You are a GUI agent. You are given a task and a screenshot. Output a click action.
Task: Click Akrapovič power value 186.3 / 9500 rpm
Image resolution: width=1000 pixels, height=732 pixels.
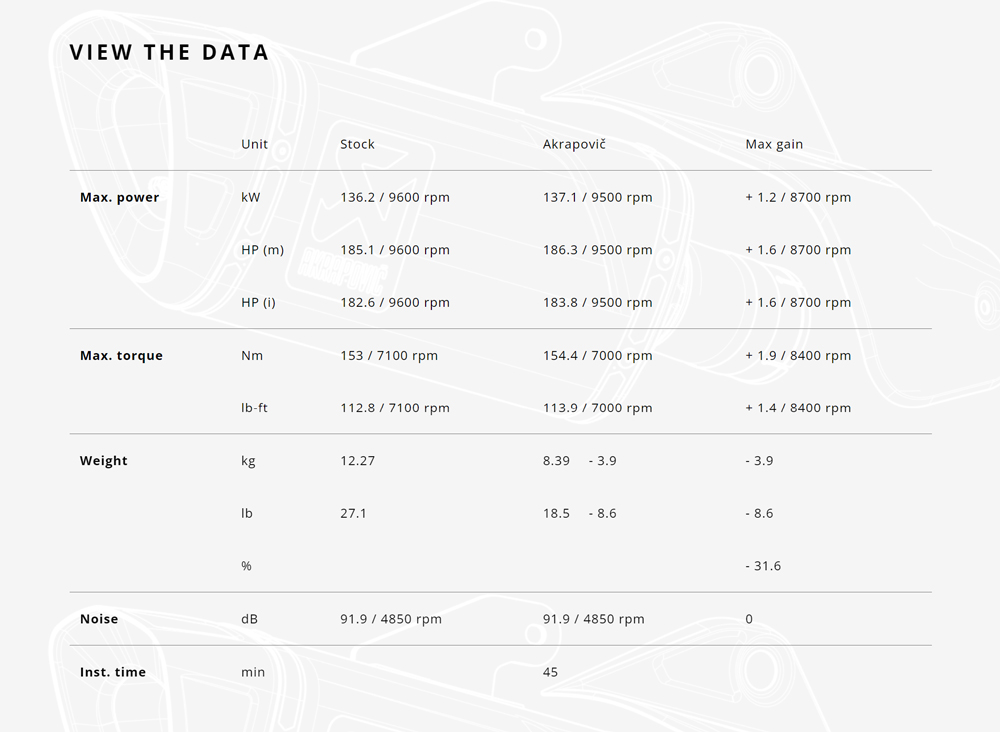pyautogui.click(x=597, y=250)
